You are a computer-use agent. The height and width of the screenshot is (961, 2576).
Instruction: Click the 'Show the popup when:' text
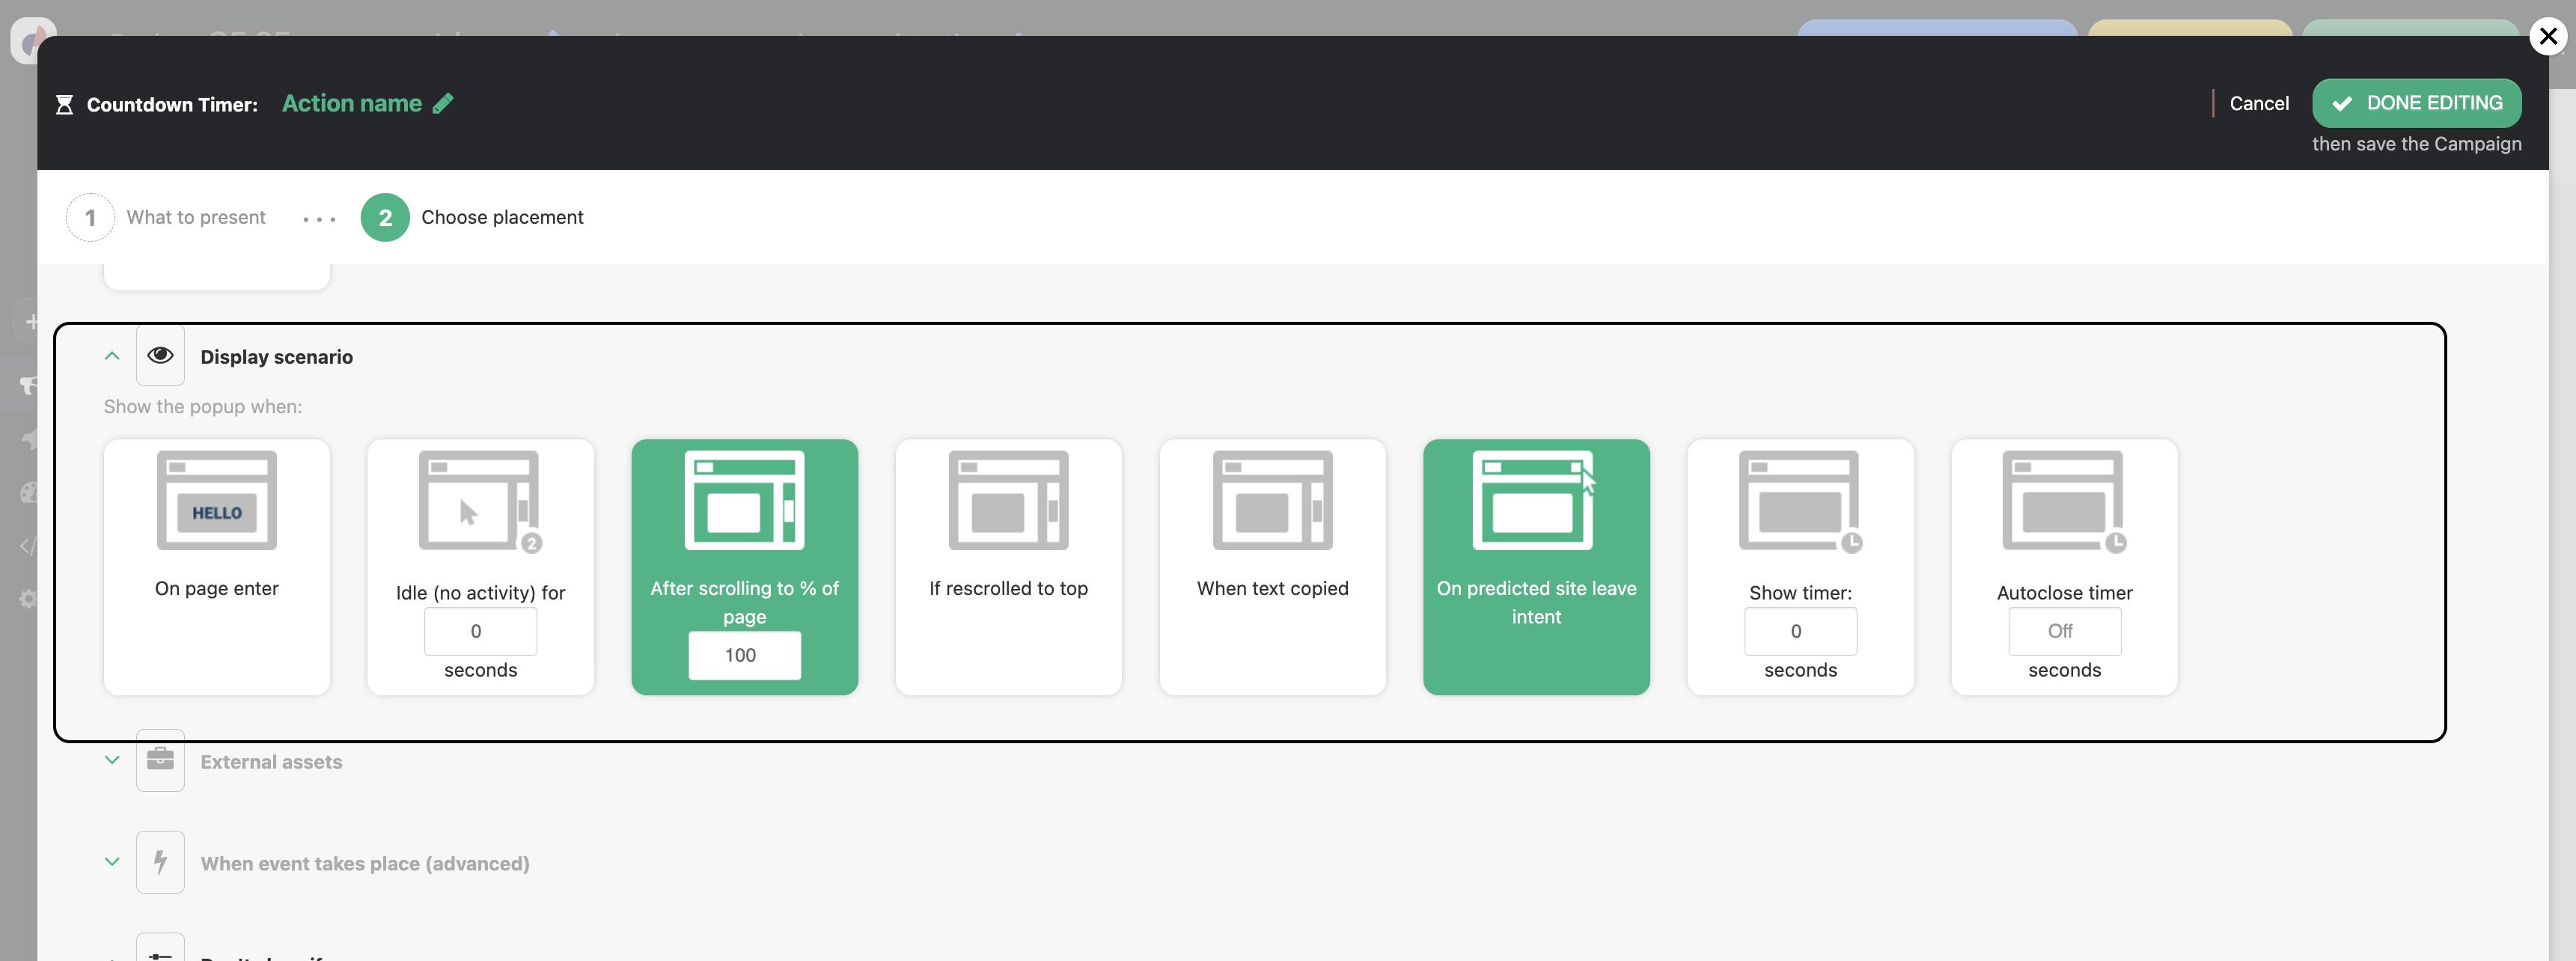(x=203, y=407)
